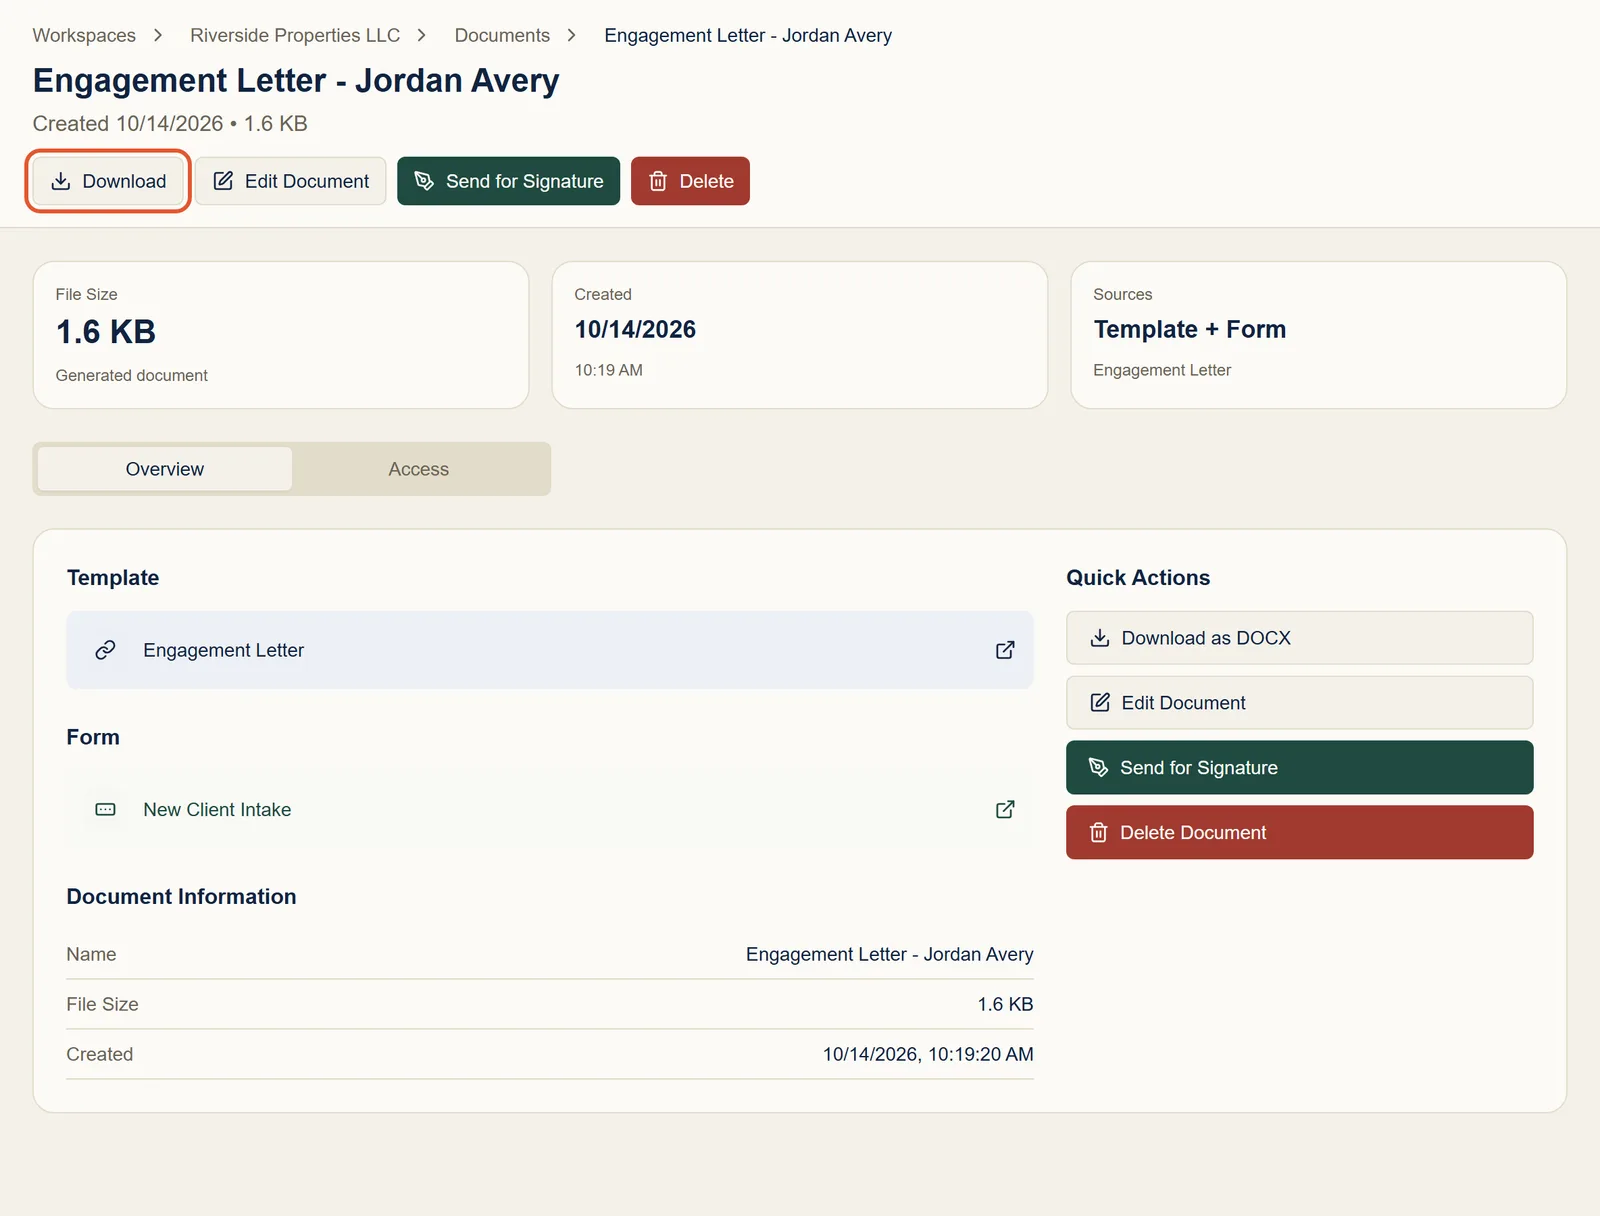This screenshot has width=1600, height=1216.
Task: Click breadcrumb chevron after Workspaces
Action: tap(158, 35)
